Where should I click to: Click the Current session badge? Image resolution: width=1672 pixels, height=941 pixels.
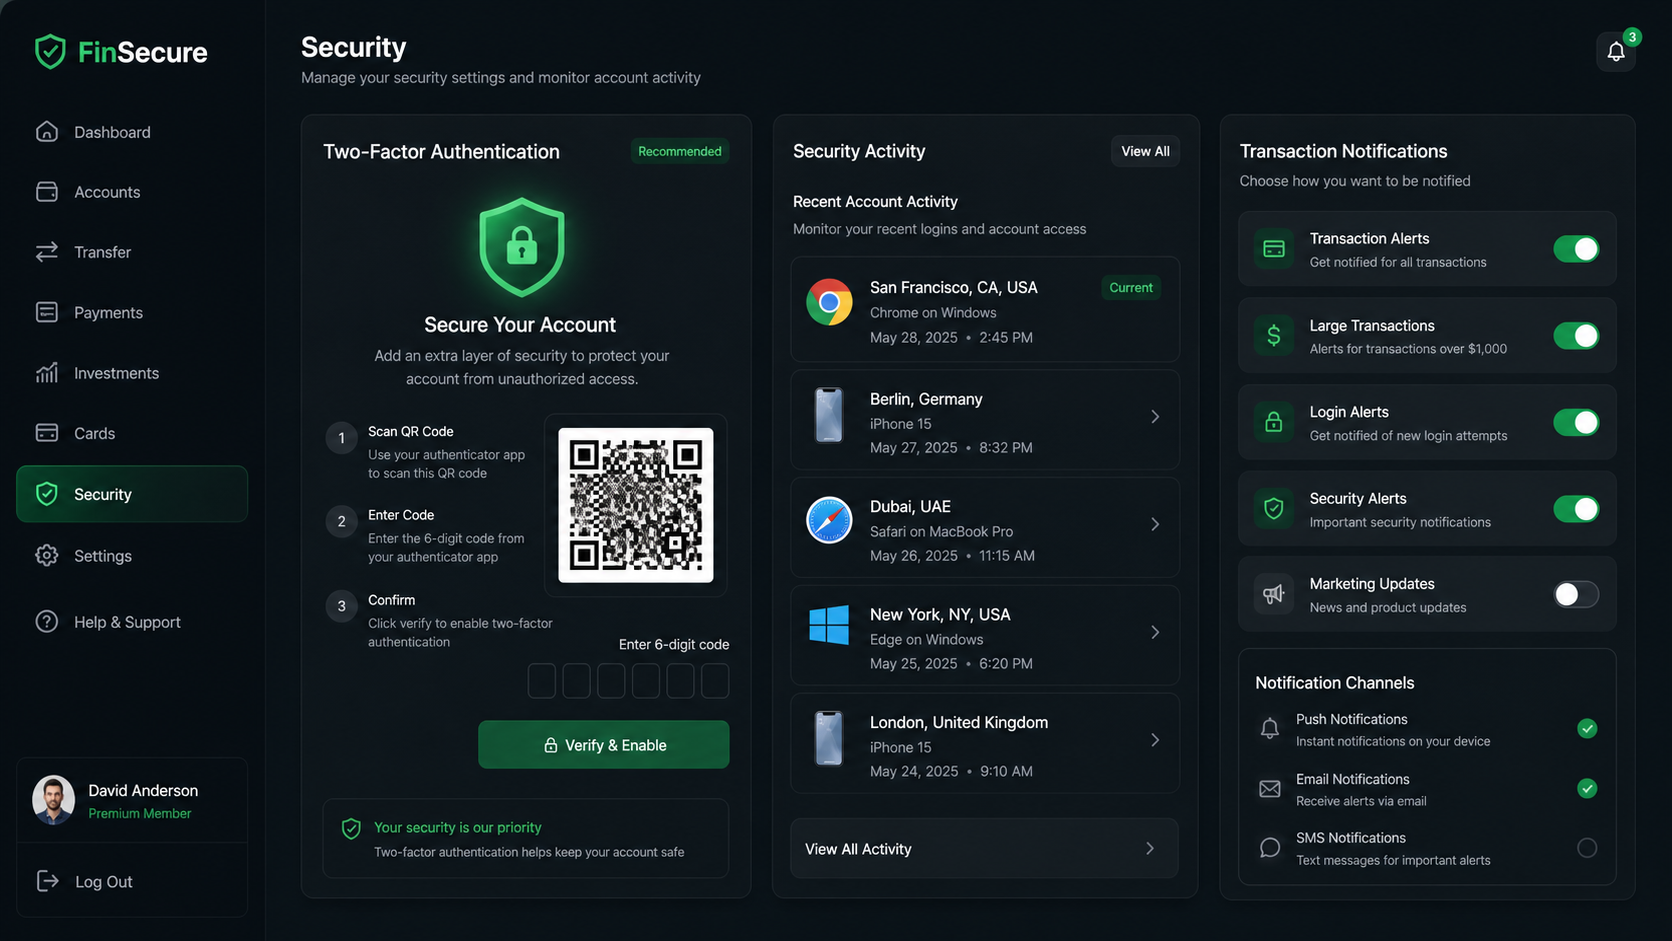pos(1131,288)
